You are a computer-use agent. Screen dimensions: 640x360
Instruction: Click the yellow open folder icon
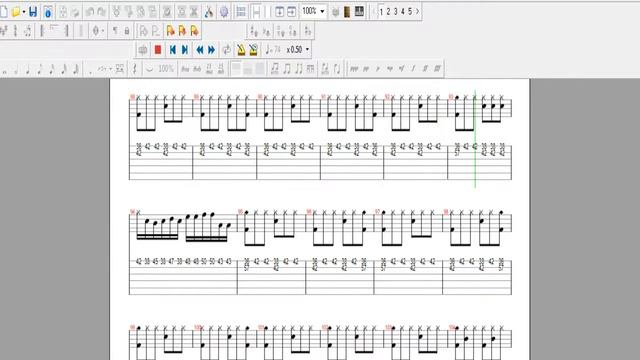point(16,12)
